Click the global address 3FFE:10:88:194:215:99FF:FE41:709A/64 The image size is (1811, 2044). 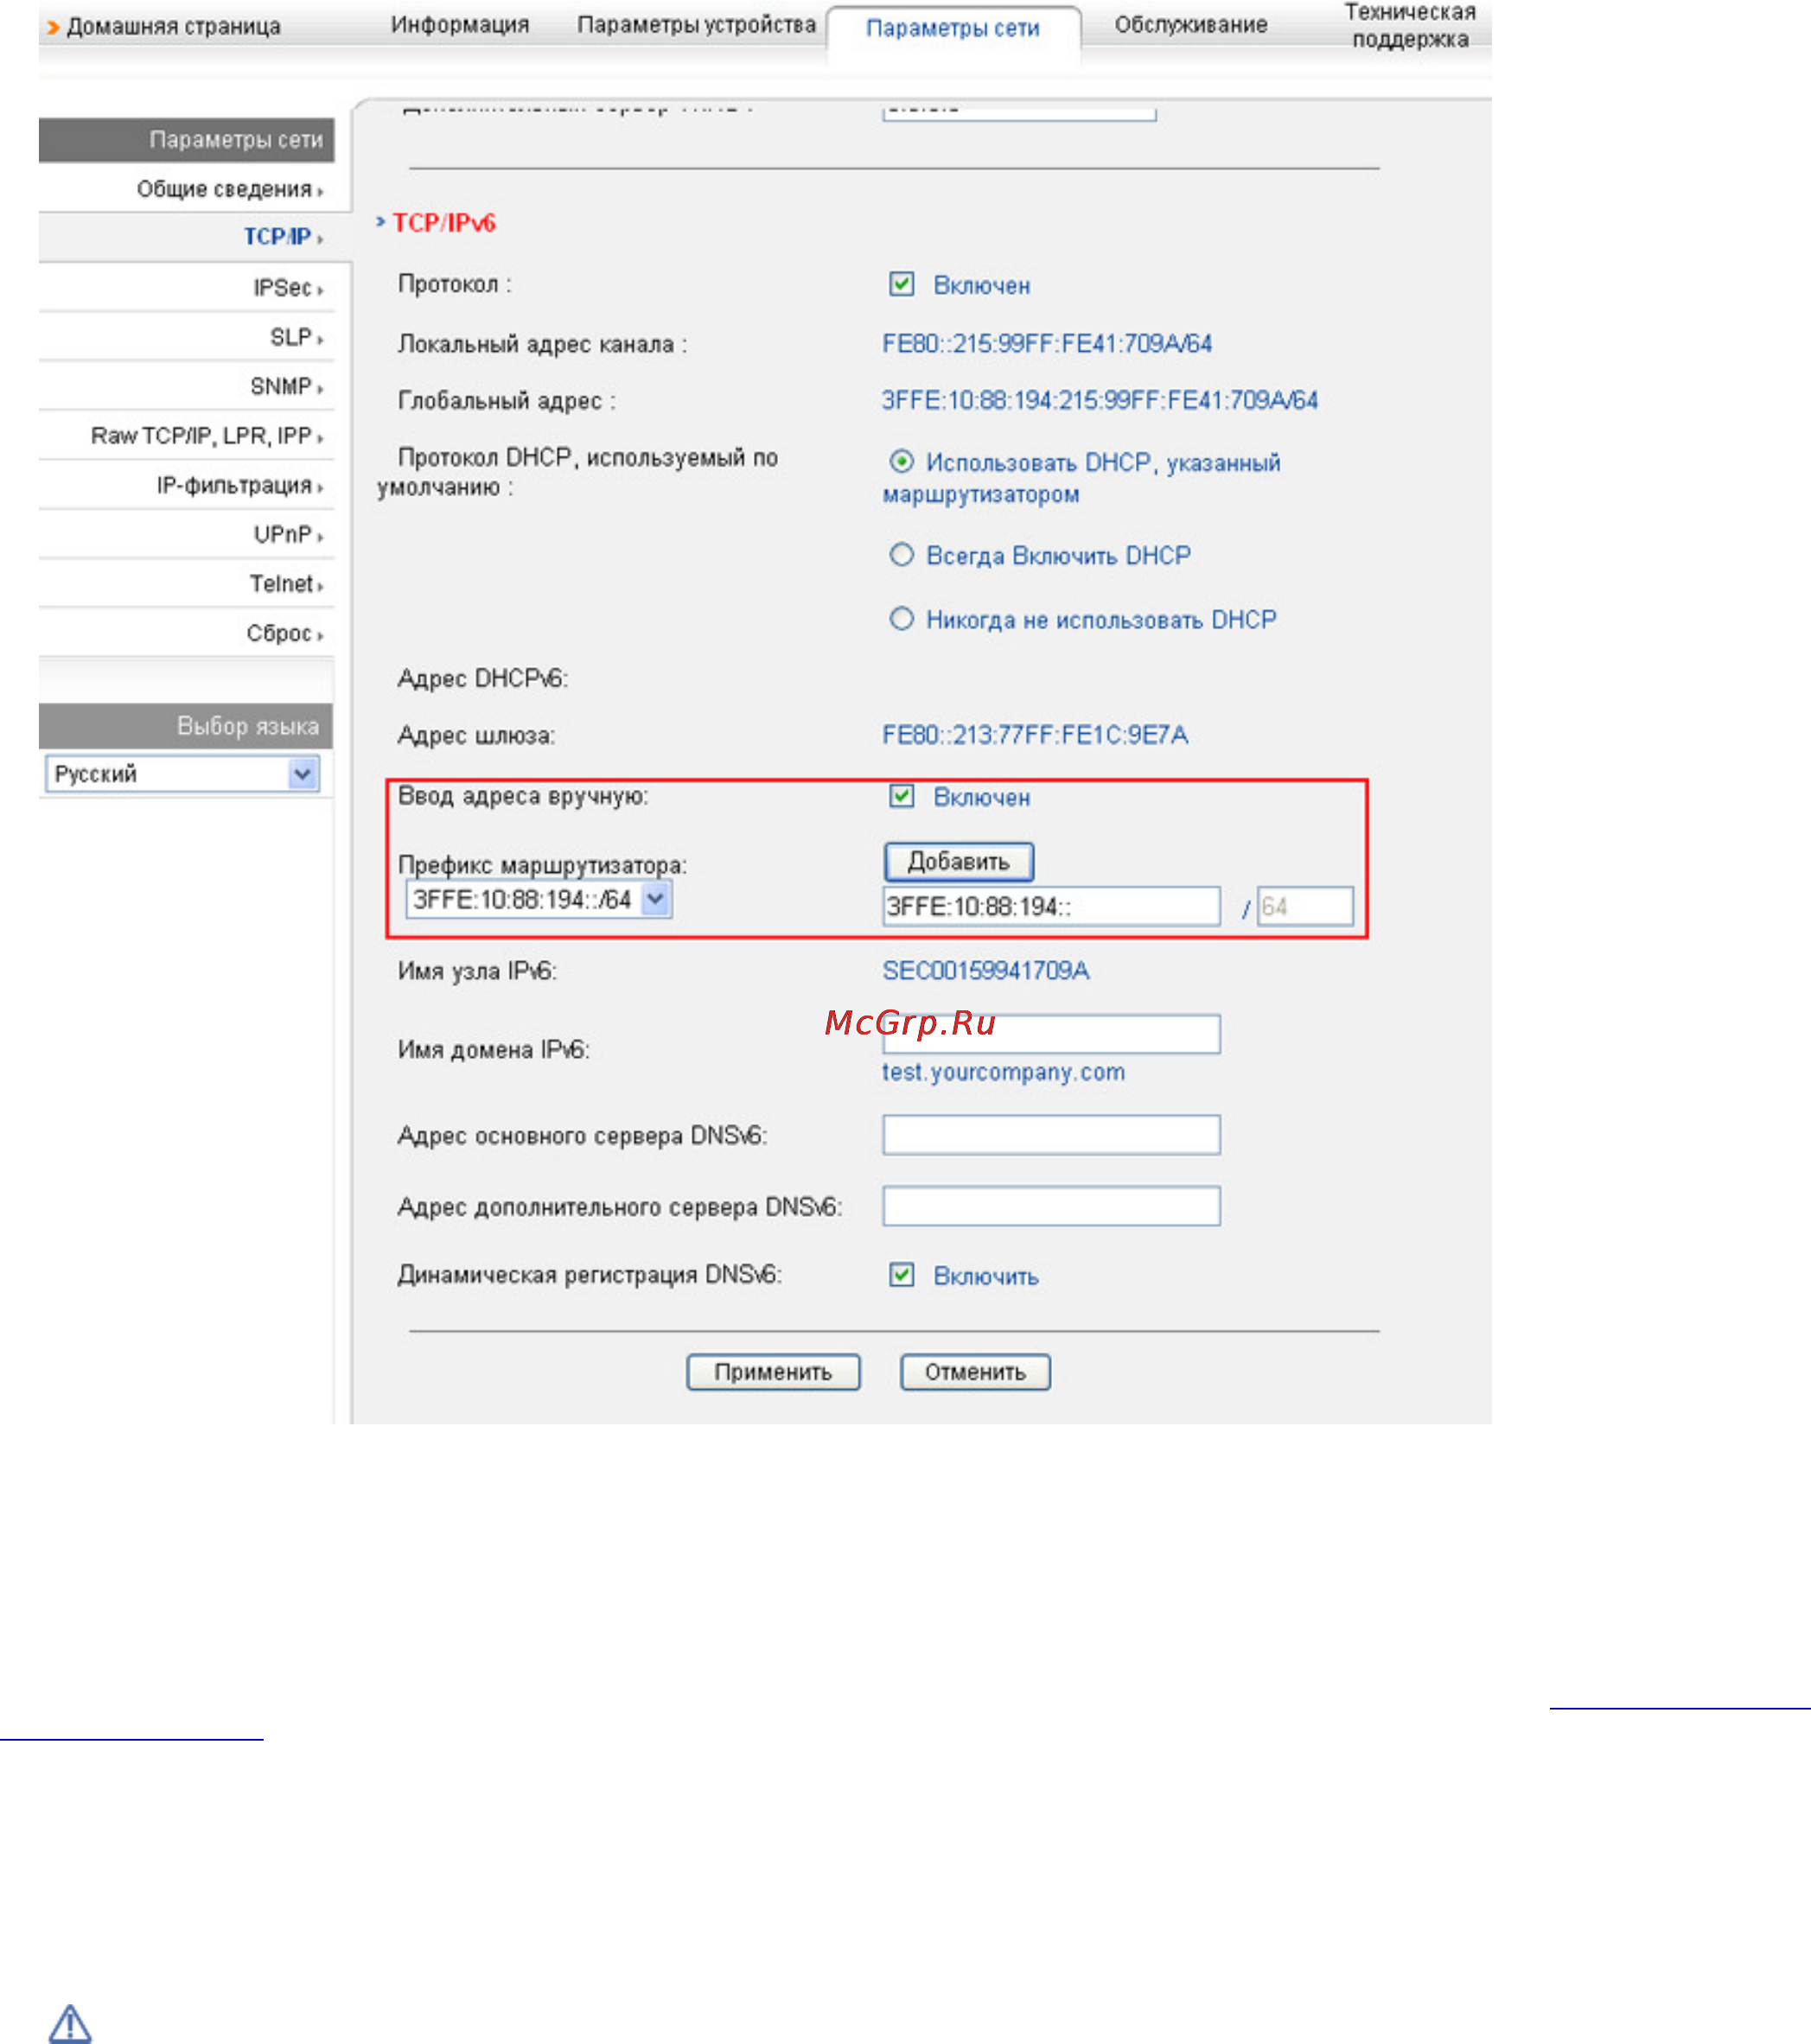1099,401
